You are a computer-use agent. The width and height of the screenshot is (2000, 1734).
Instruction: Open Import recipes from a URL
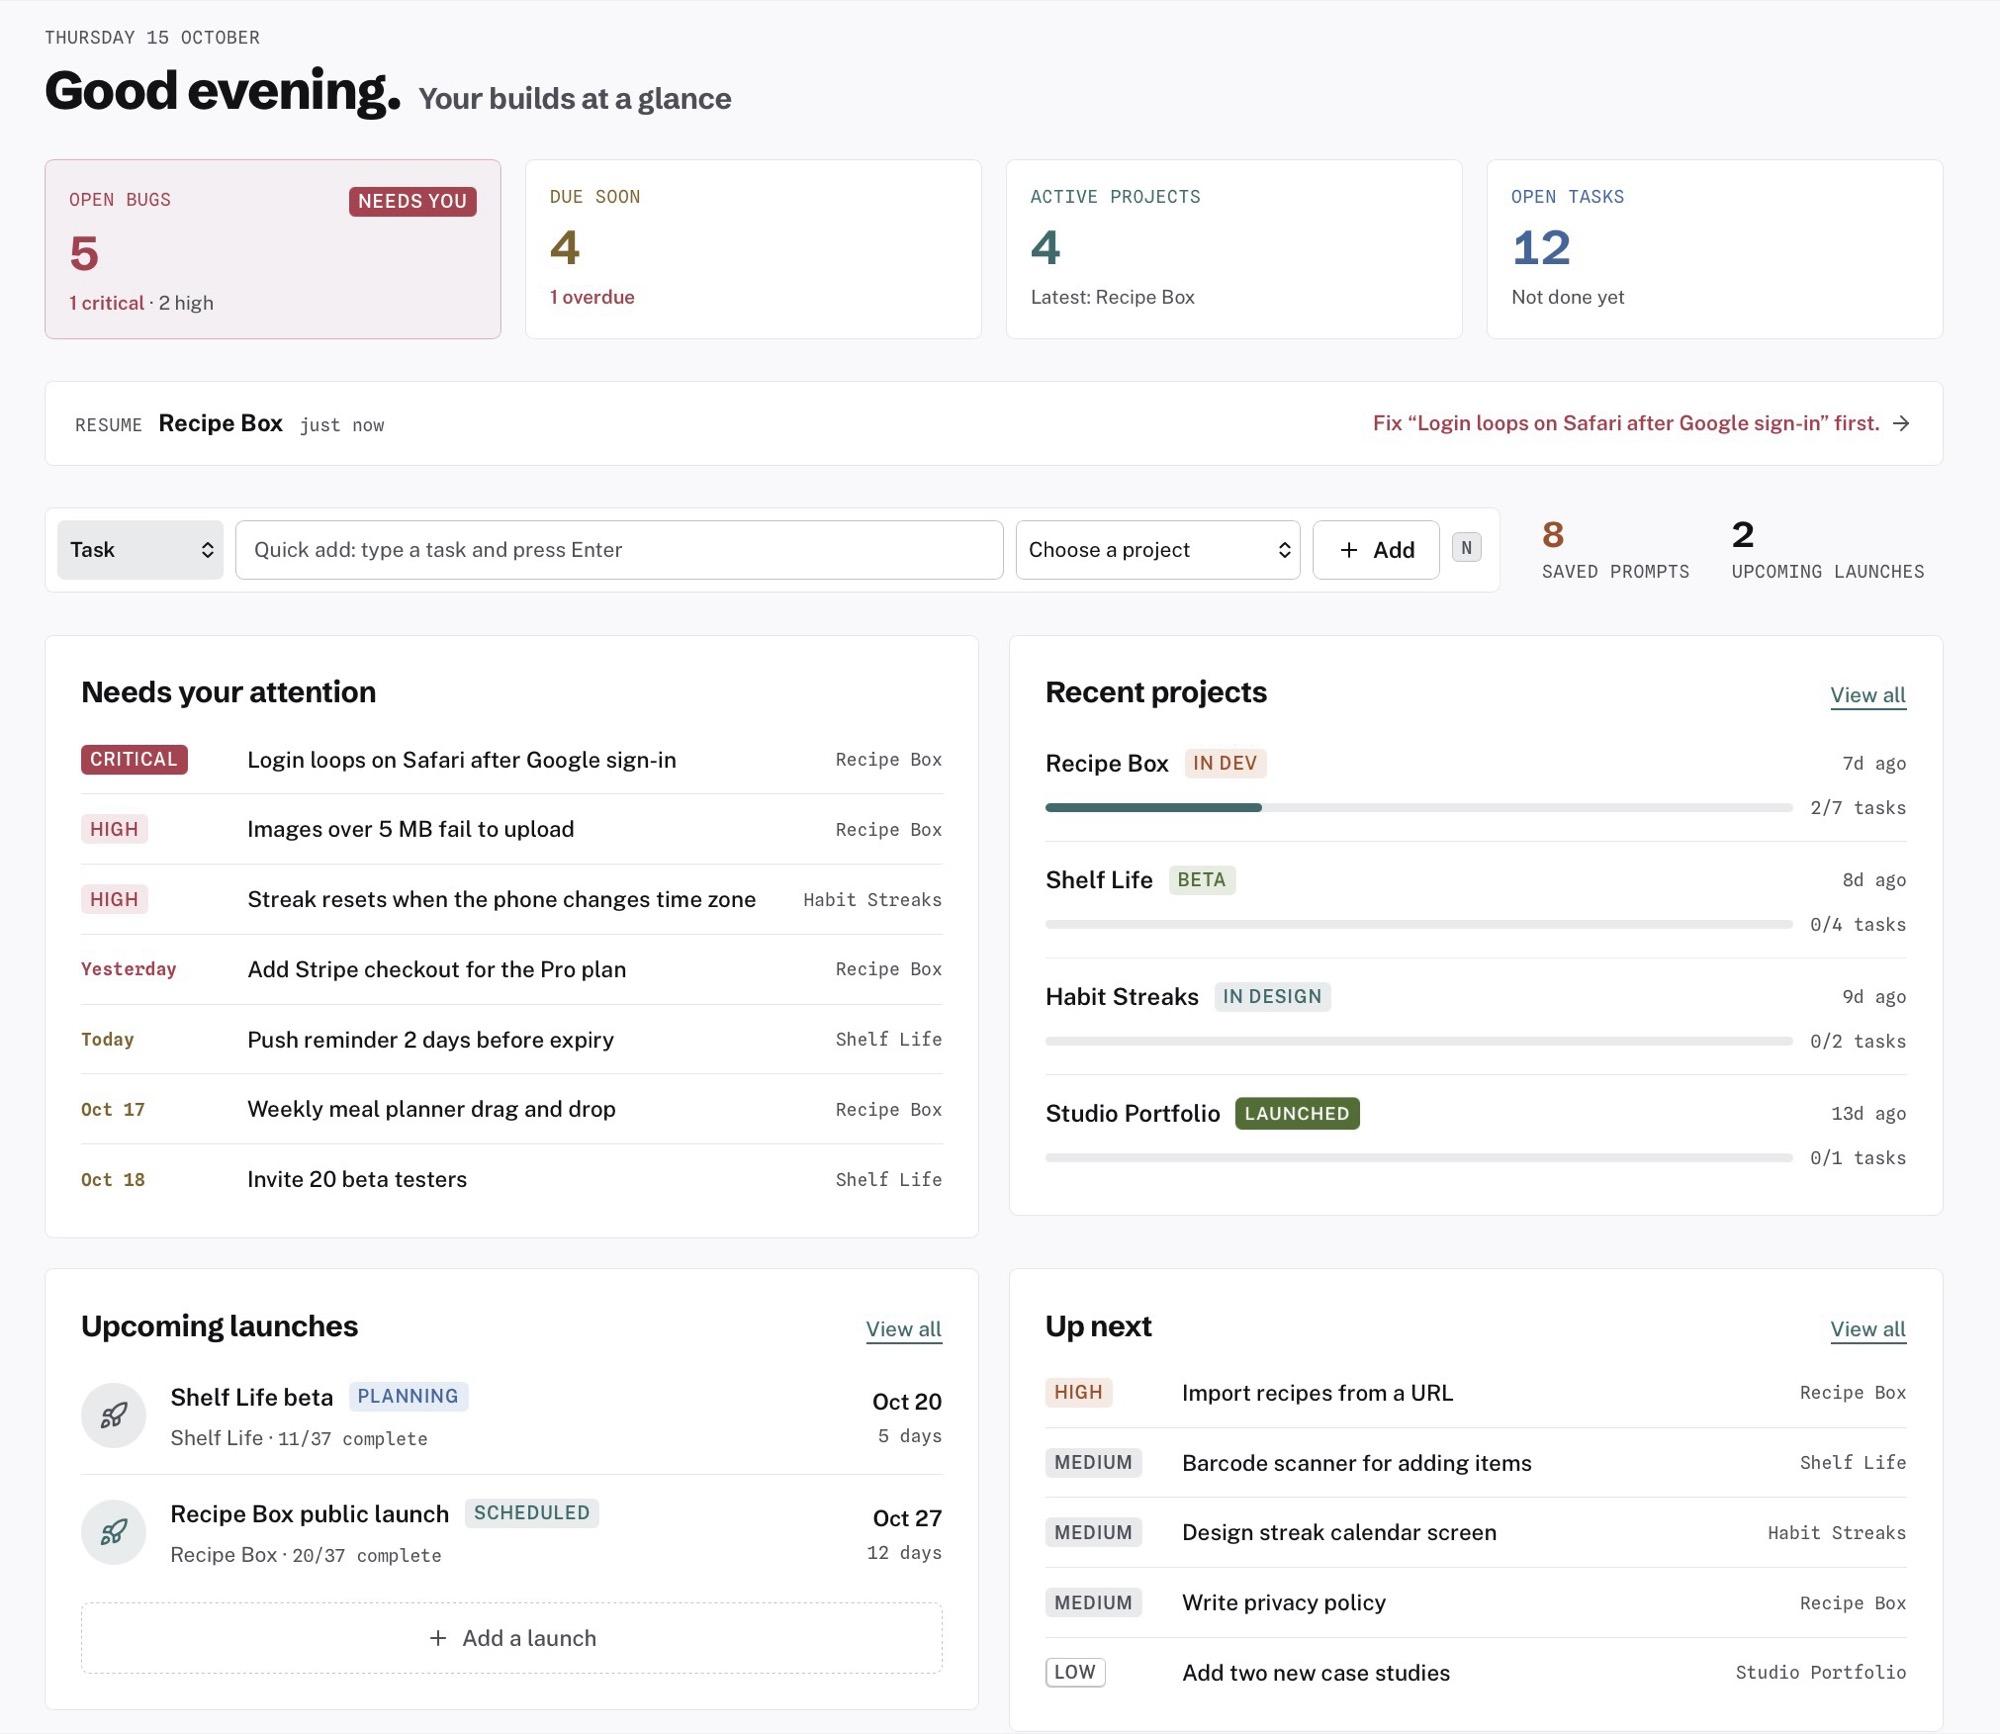pos(1476,1393)
